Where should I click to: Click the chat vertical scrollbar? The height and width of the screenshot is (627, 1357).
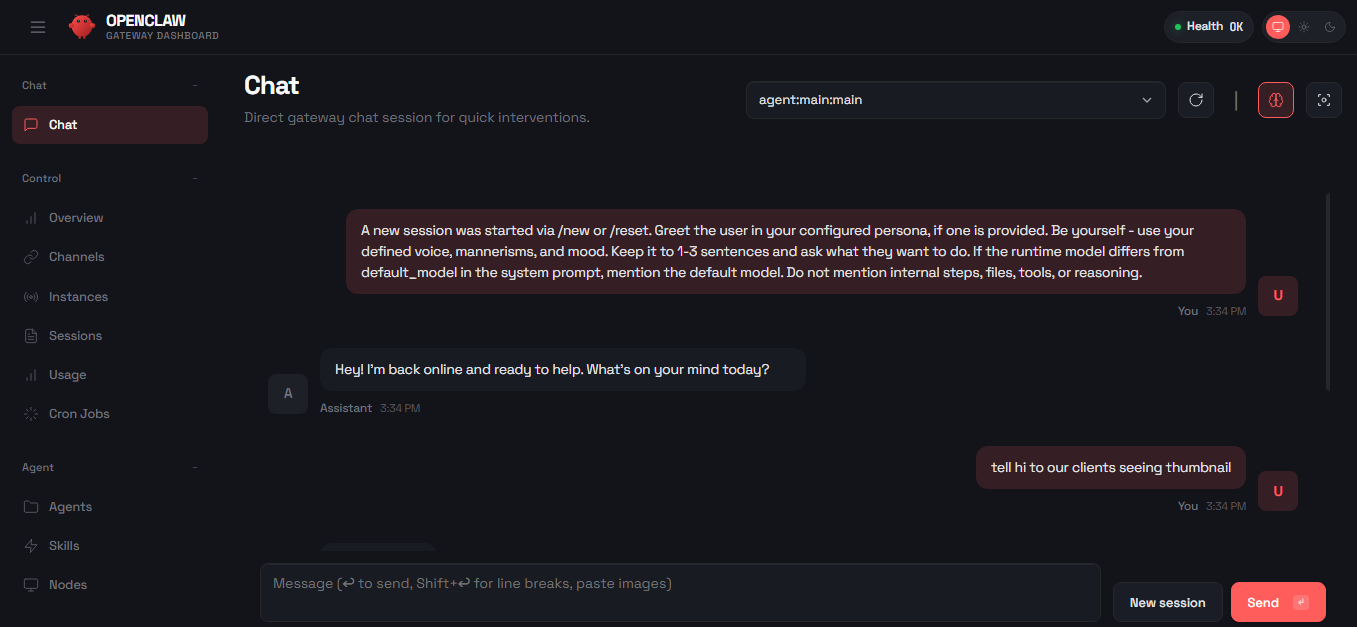1328,290
